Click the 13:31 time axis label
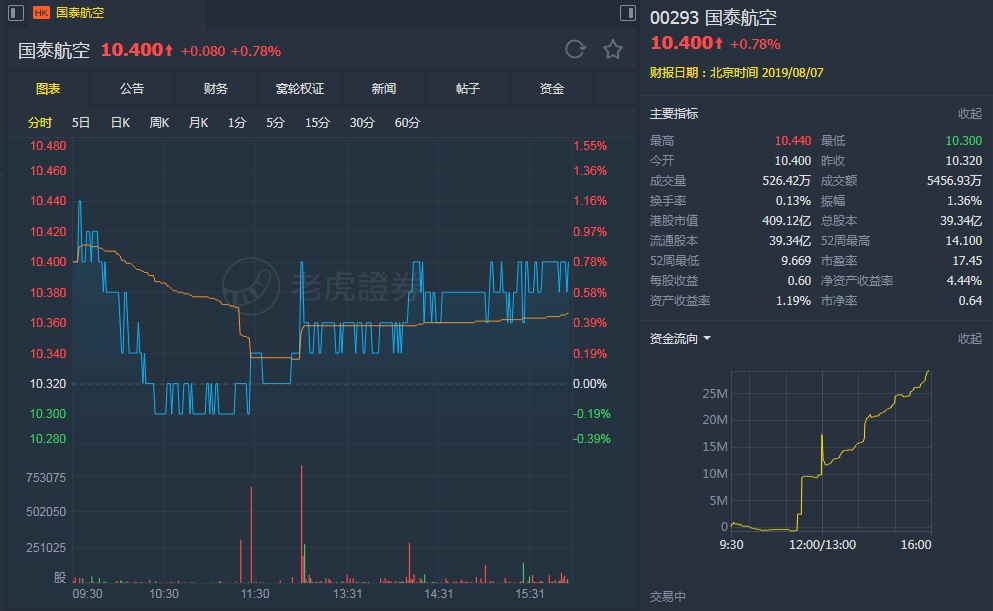993x611 pixels. (347, 594)
